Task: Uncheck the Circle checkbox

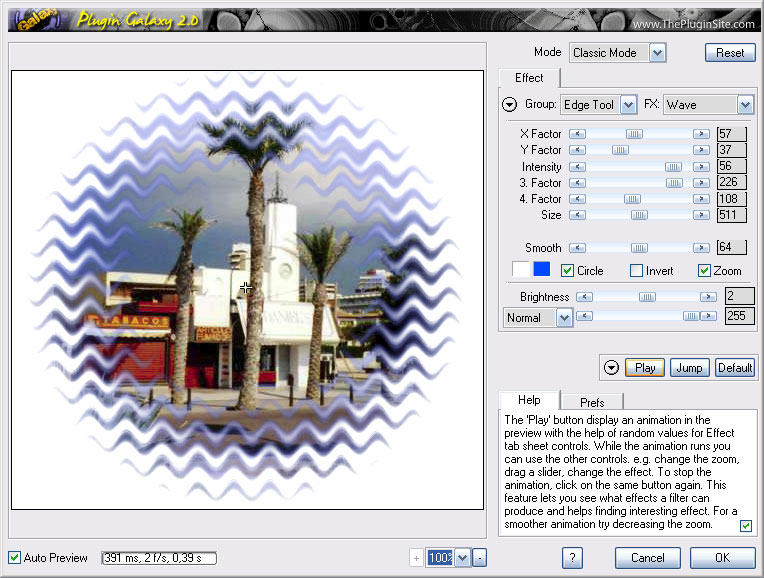Action: click(x=567, y=270)
